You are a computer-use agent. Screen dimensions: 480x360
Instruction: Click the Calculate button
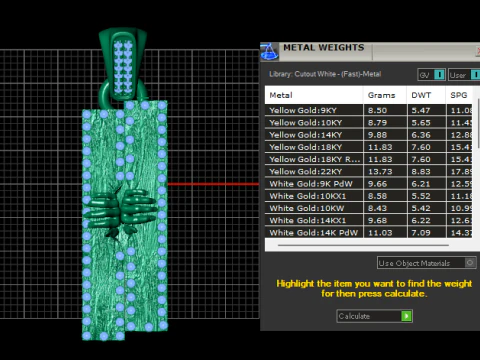pyautogui.click(x=374, y=316)
